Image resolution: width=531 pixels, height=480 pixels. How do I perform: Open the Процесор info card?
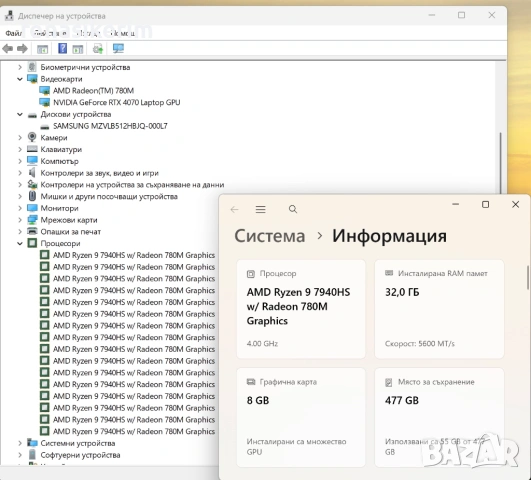(301, 309)
